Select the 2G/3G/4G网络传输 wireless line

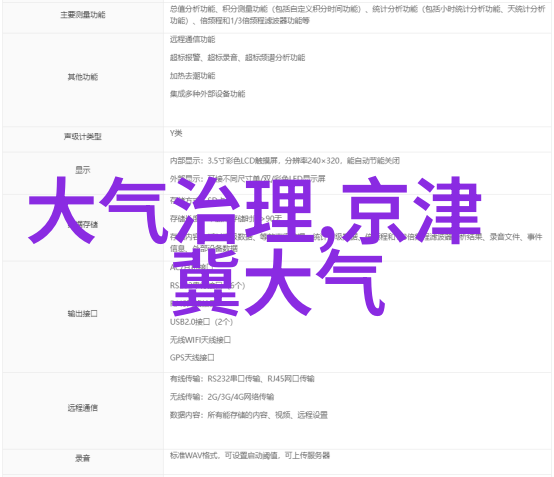[222, 397]
